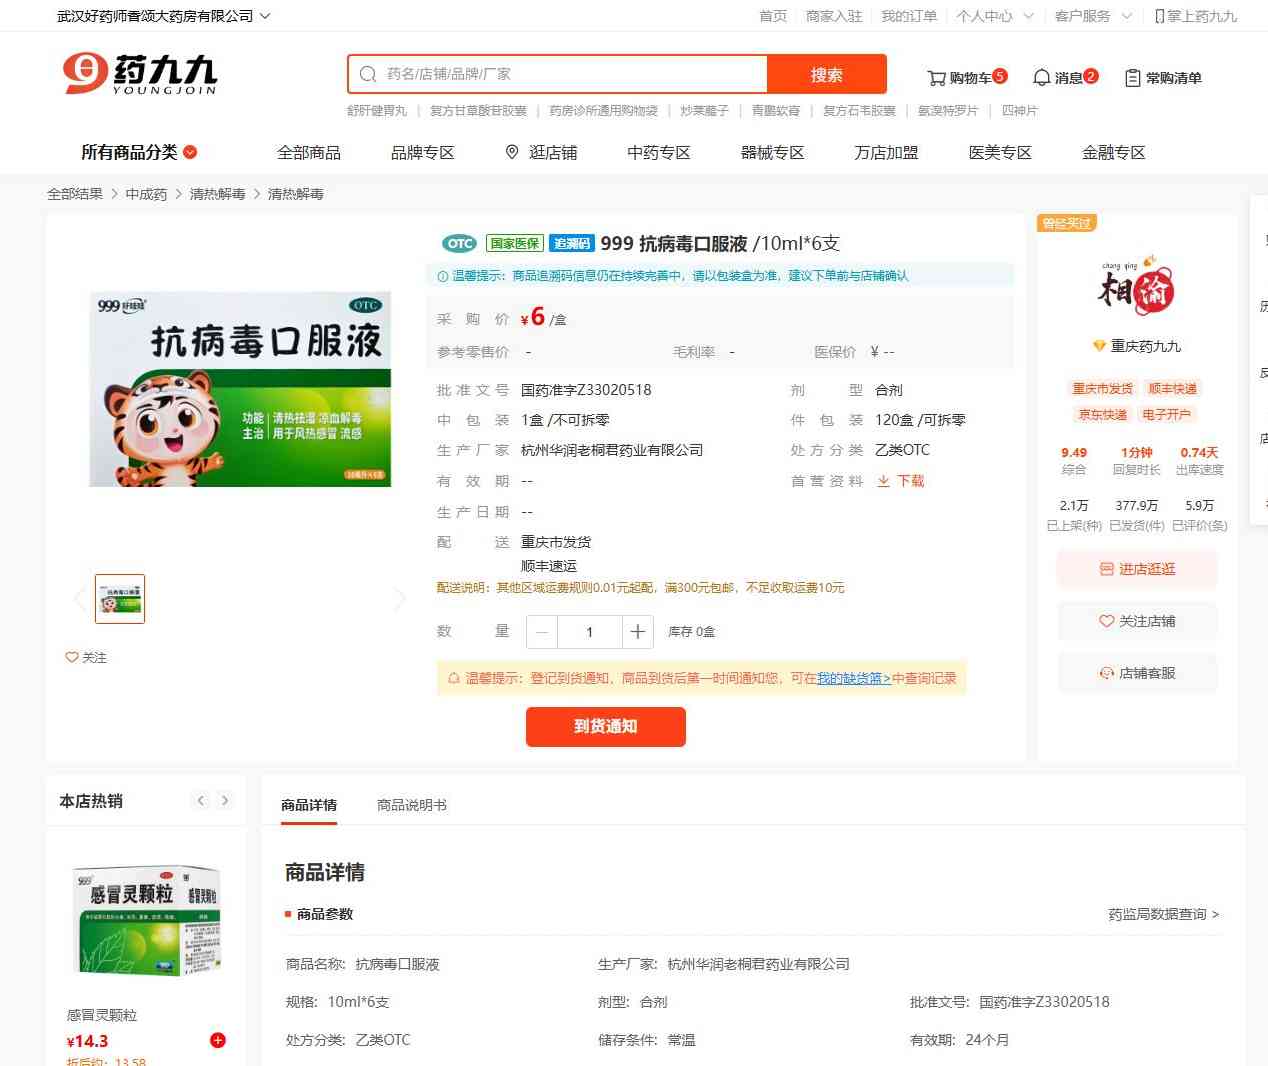Click the 到货通知 button

click(x=605, y=726)
